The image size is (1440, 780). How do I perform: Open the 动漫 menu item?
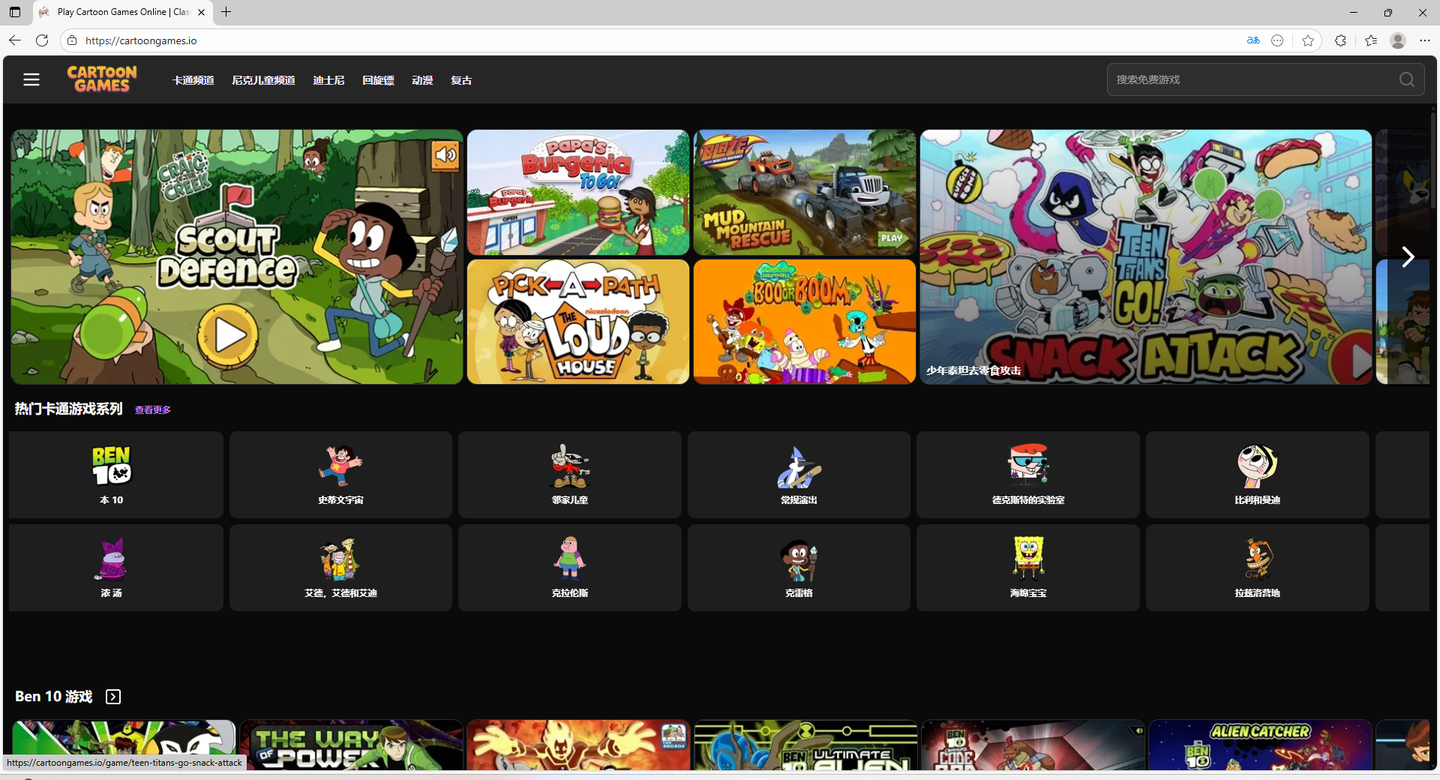click(x=422, y=80)
